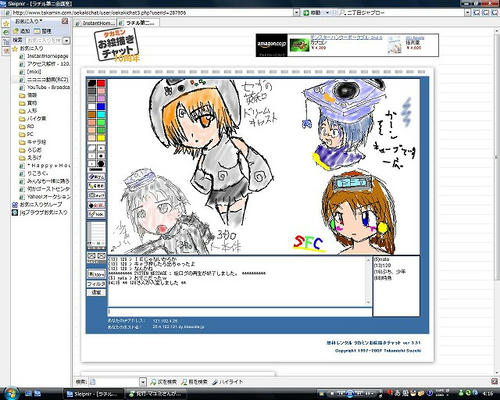The image size is (500, 400).
Task: Open the star favorites sidebar icon
Action: pyautogui.click(x=6, y=24)
